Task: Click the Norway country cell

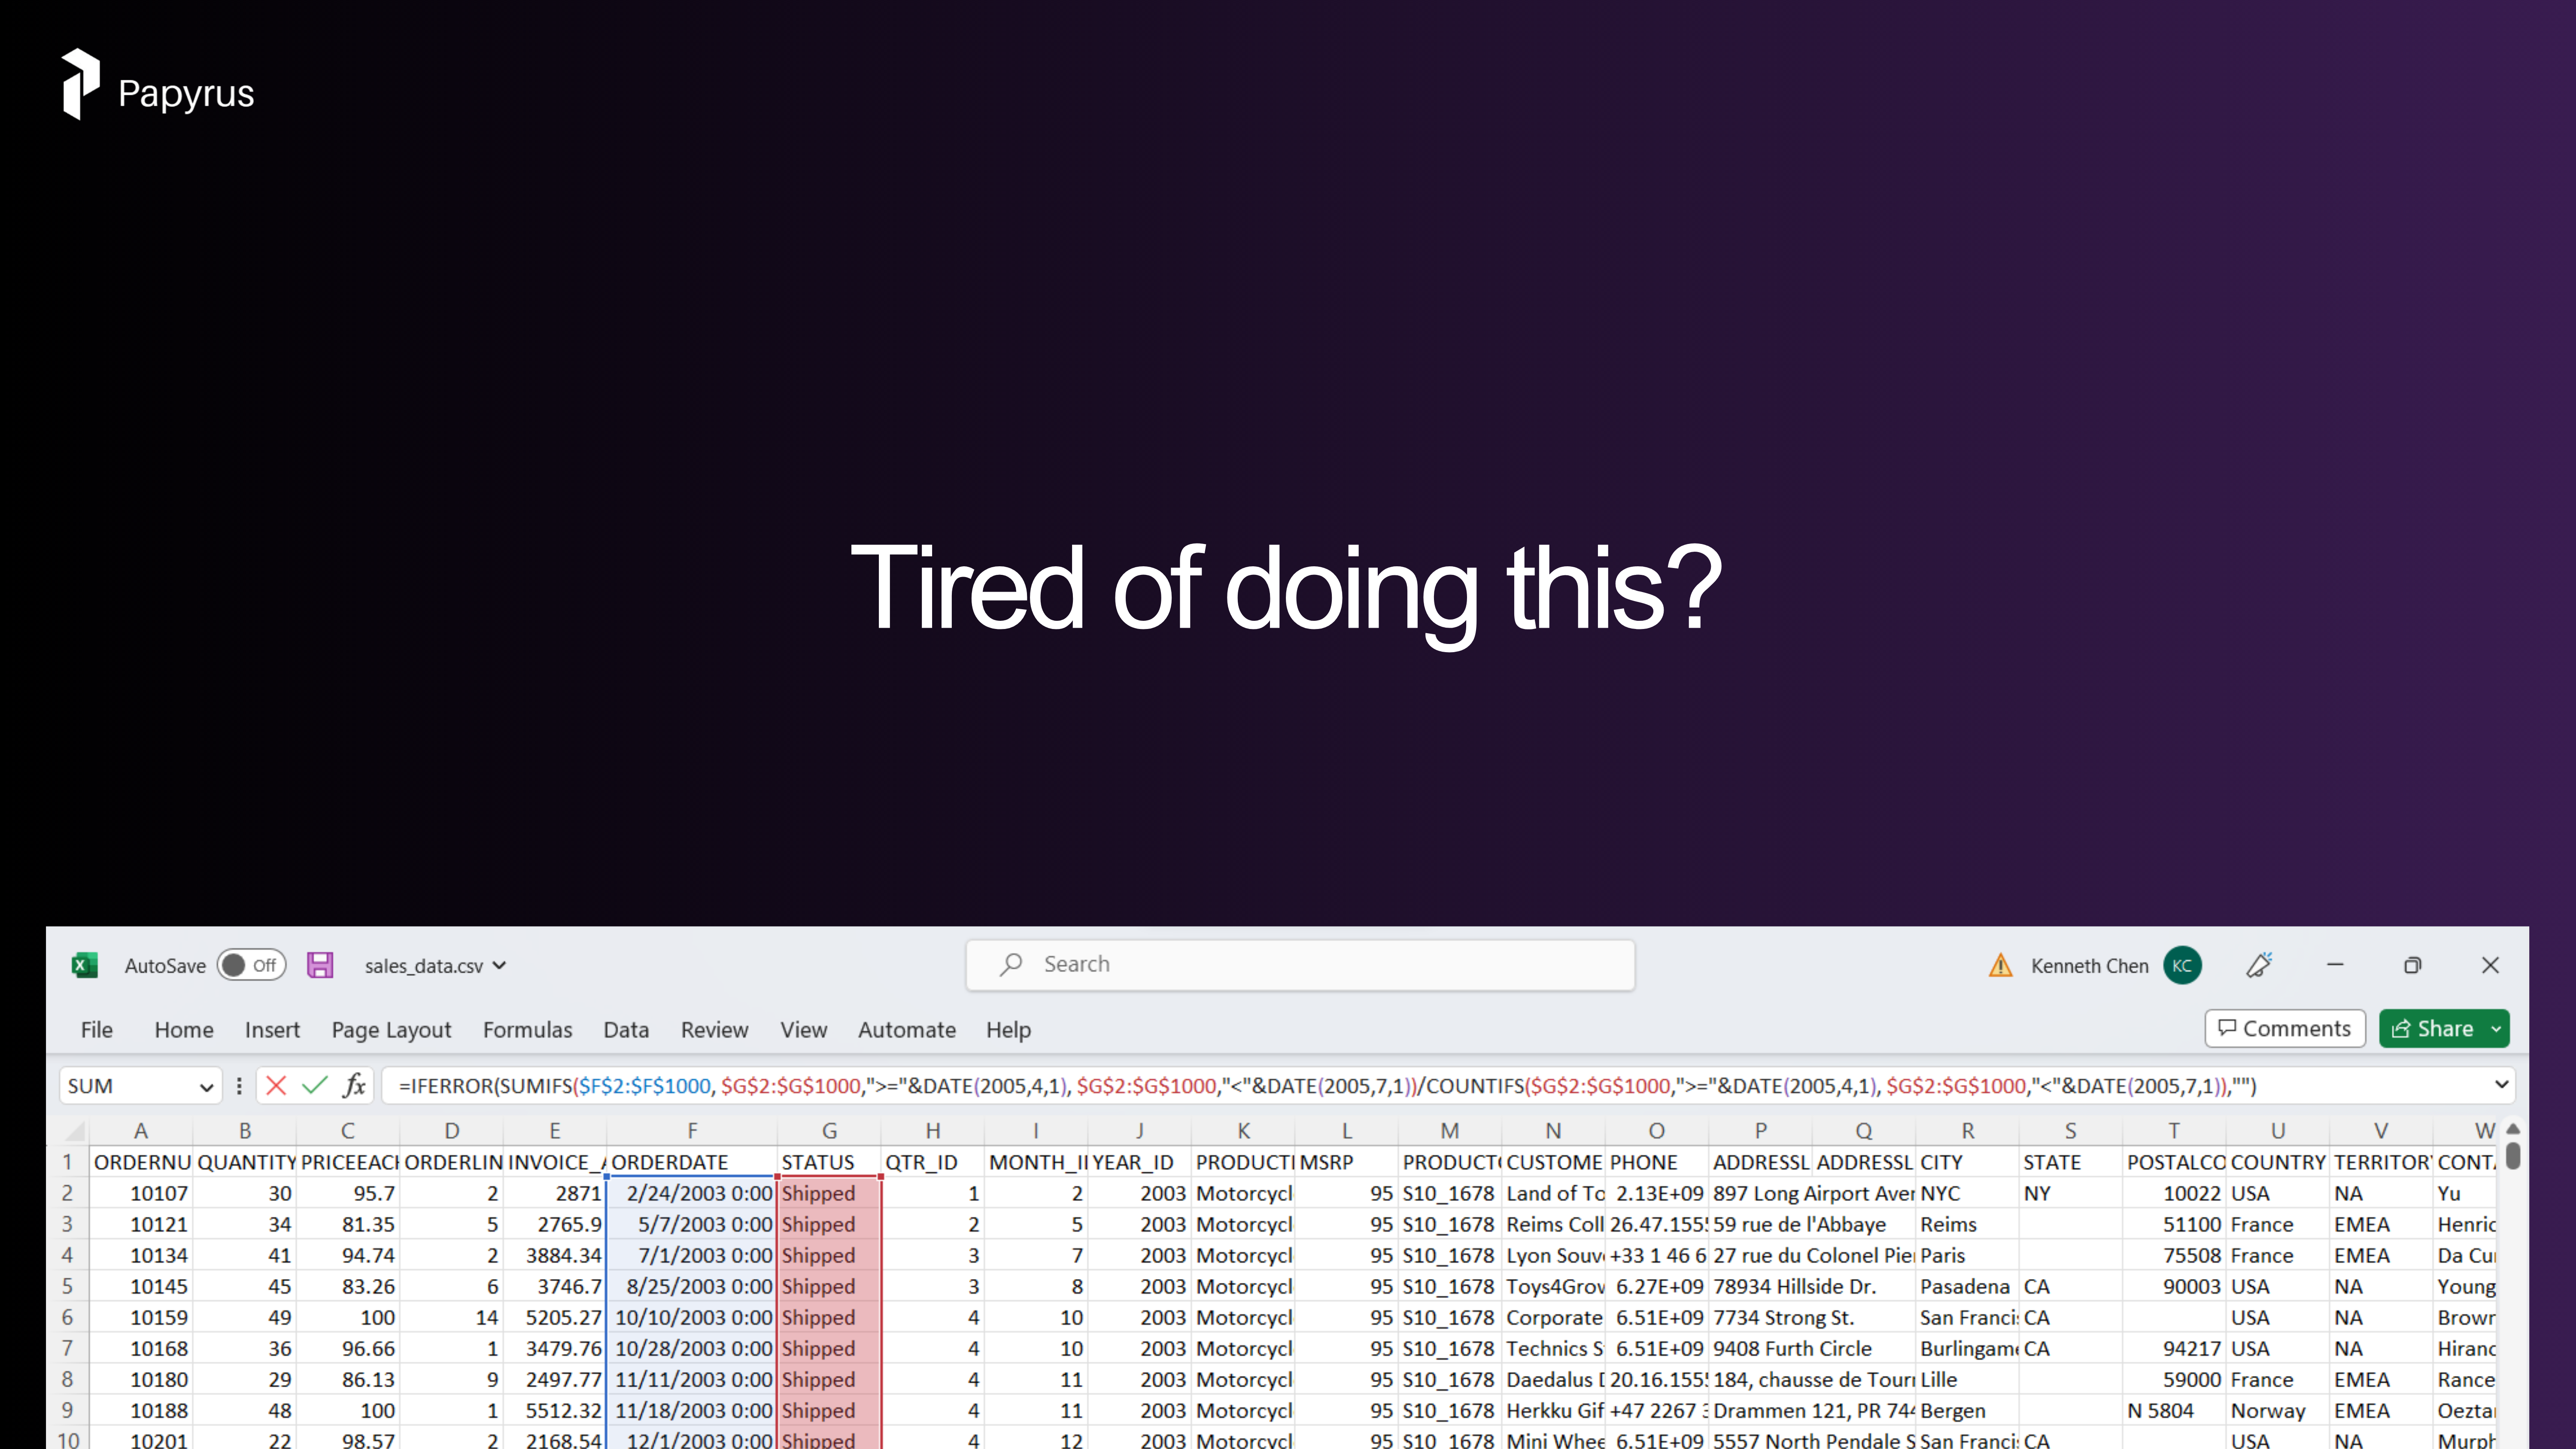Action: tap(2278, 1410)
